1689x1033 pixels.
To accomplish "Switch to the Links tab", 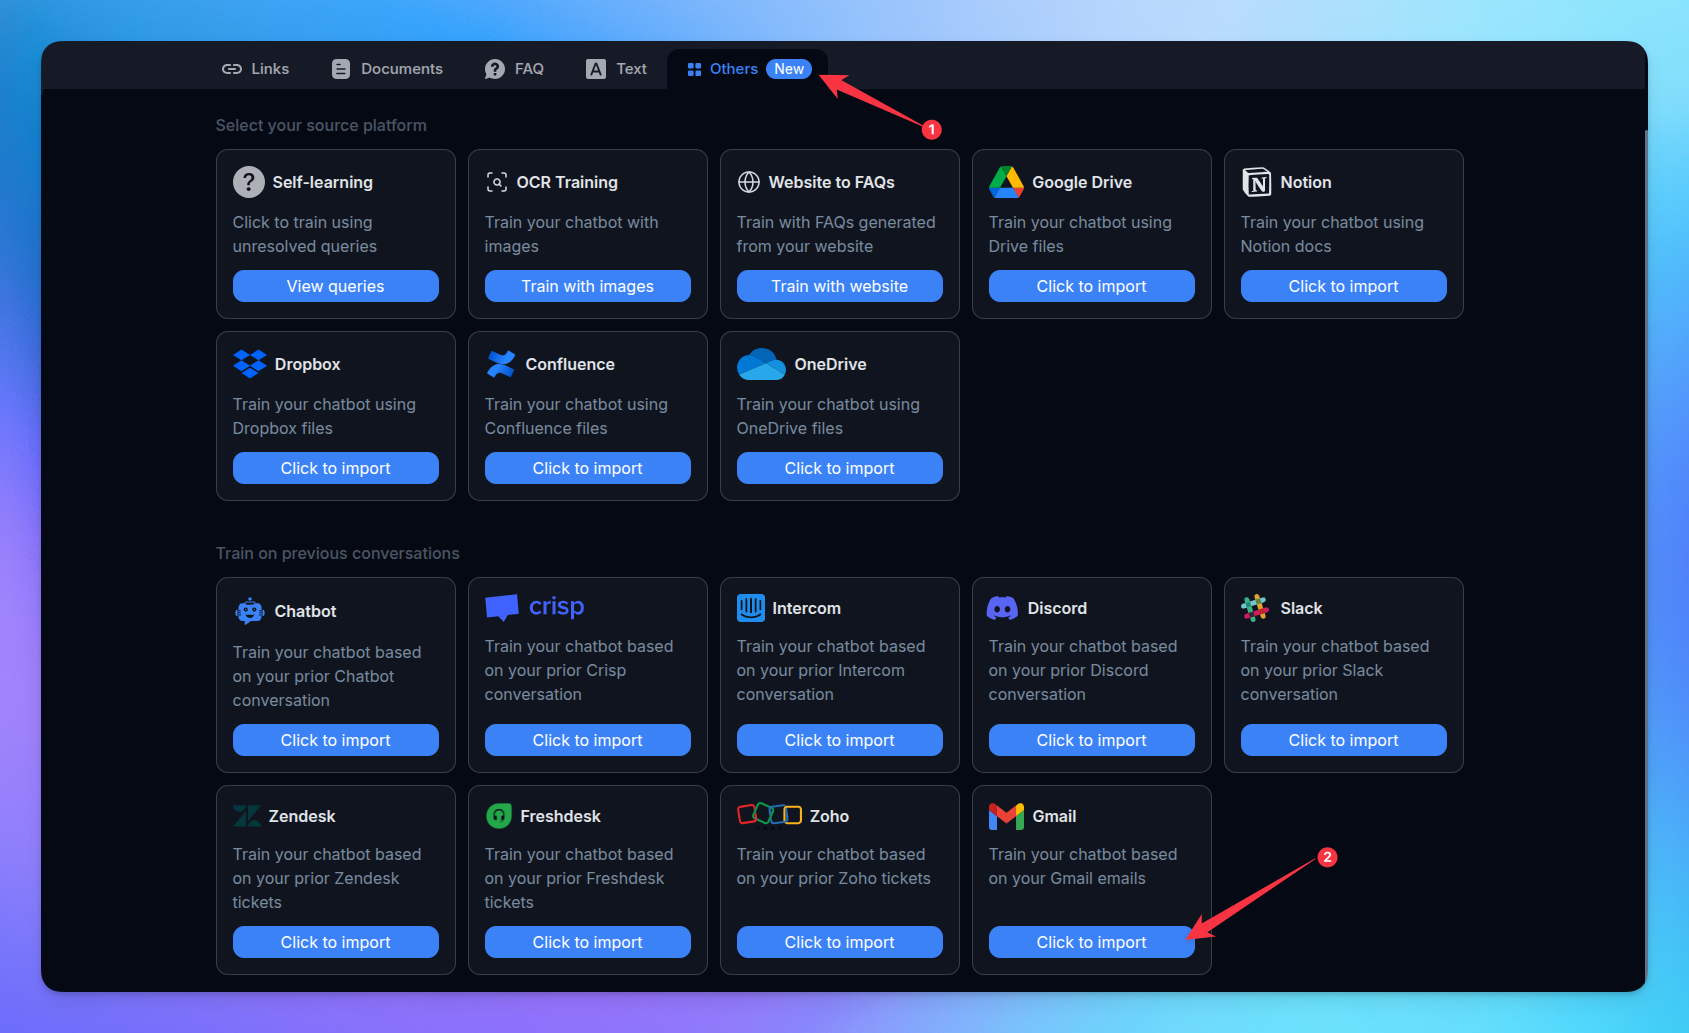I will pyautogui.click(x=256, y=69).
